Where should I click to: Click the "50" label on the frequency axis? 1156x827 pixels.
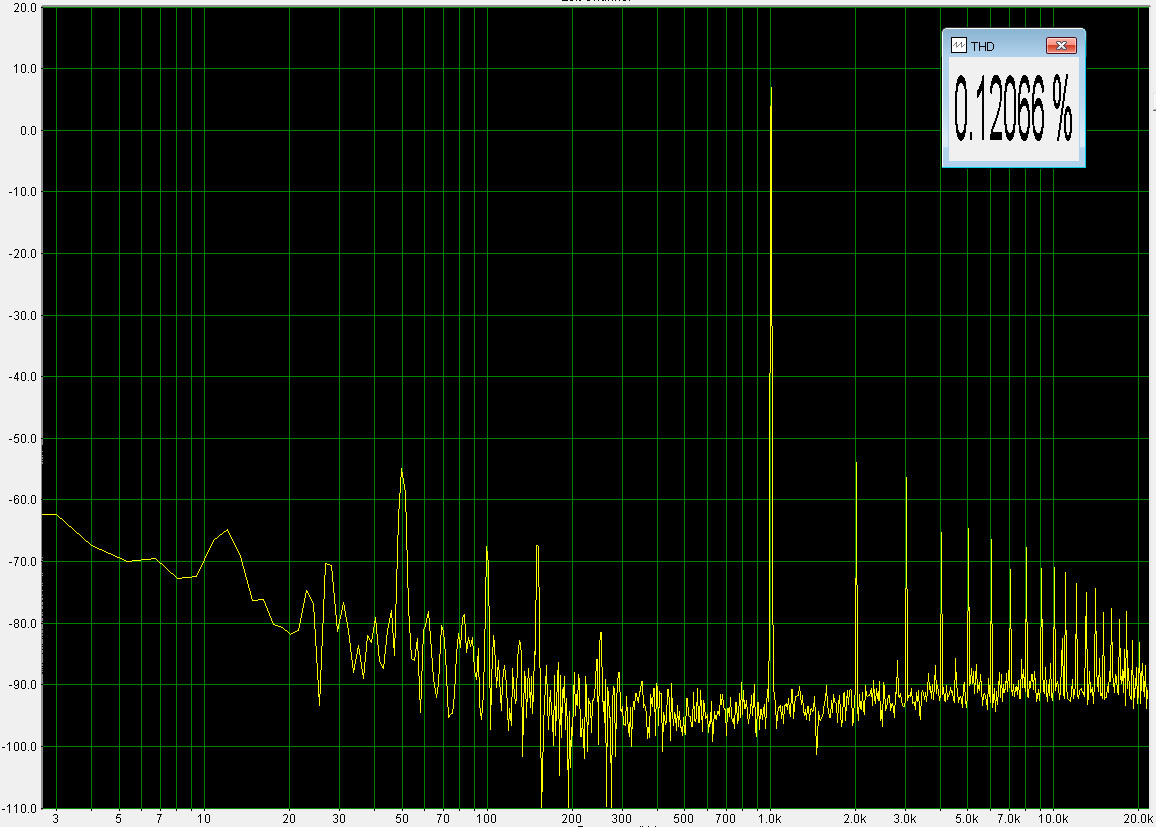[402, 818]
